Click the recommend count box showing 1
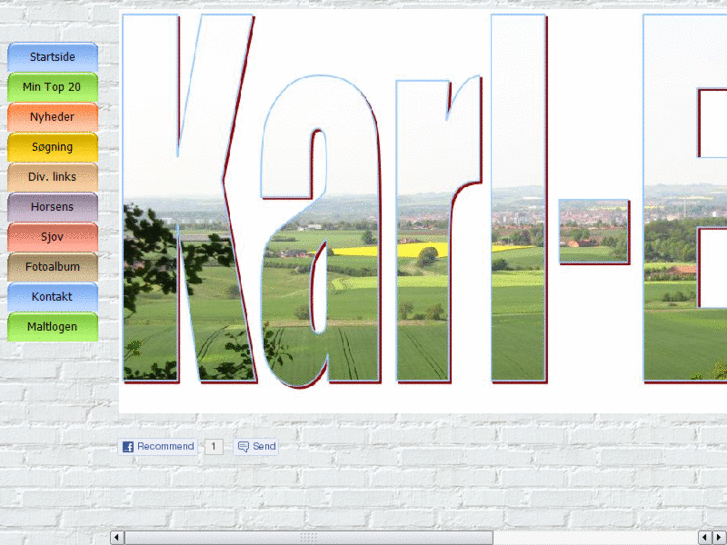 pos(214,447)
